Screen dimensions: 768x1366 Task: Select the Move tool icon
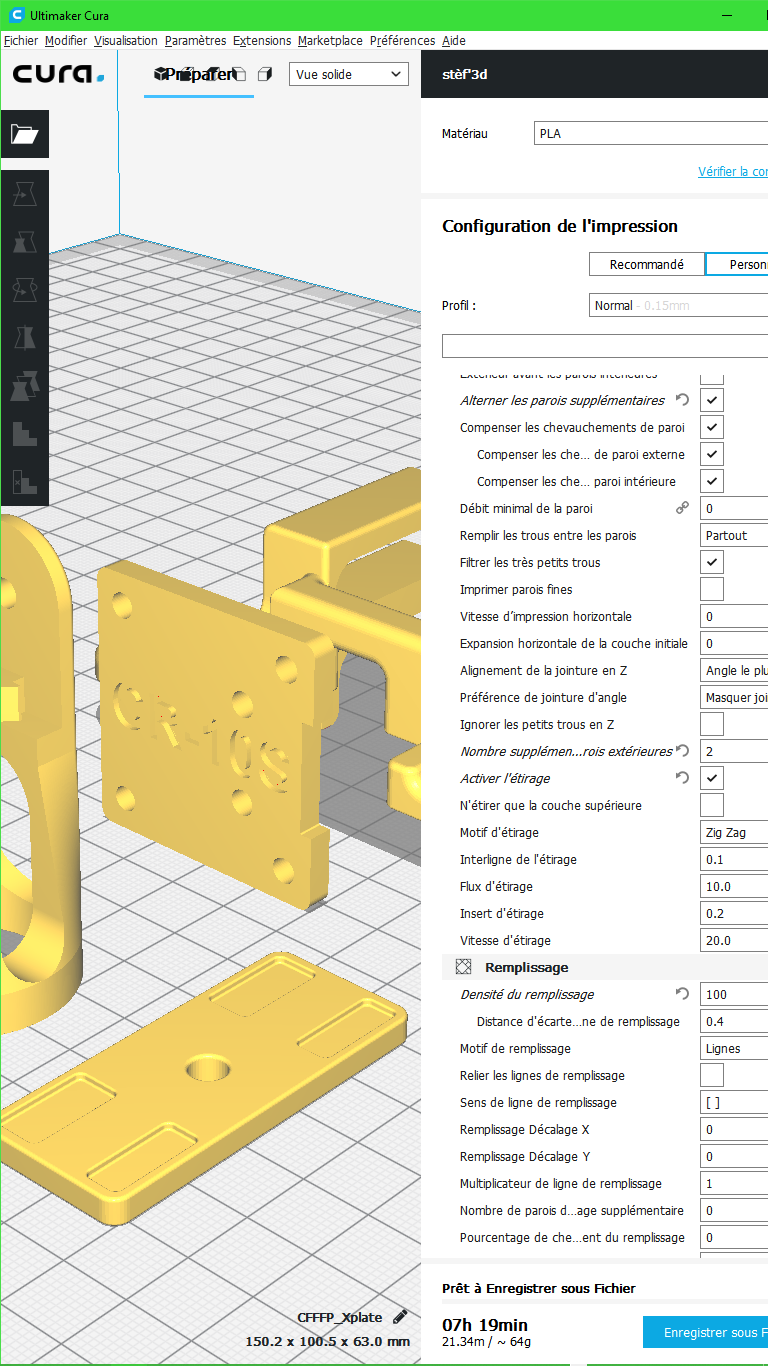[24, 193]
